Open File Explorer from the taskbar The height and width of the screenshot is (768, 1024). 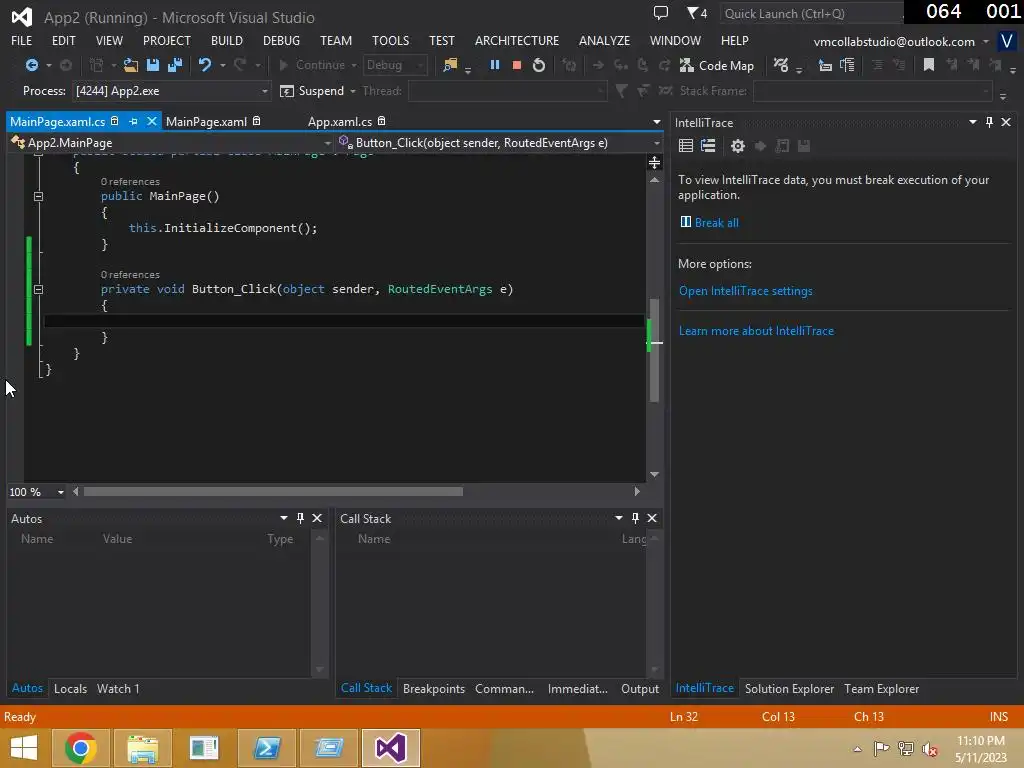[142, 748]
